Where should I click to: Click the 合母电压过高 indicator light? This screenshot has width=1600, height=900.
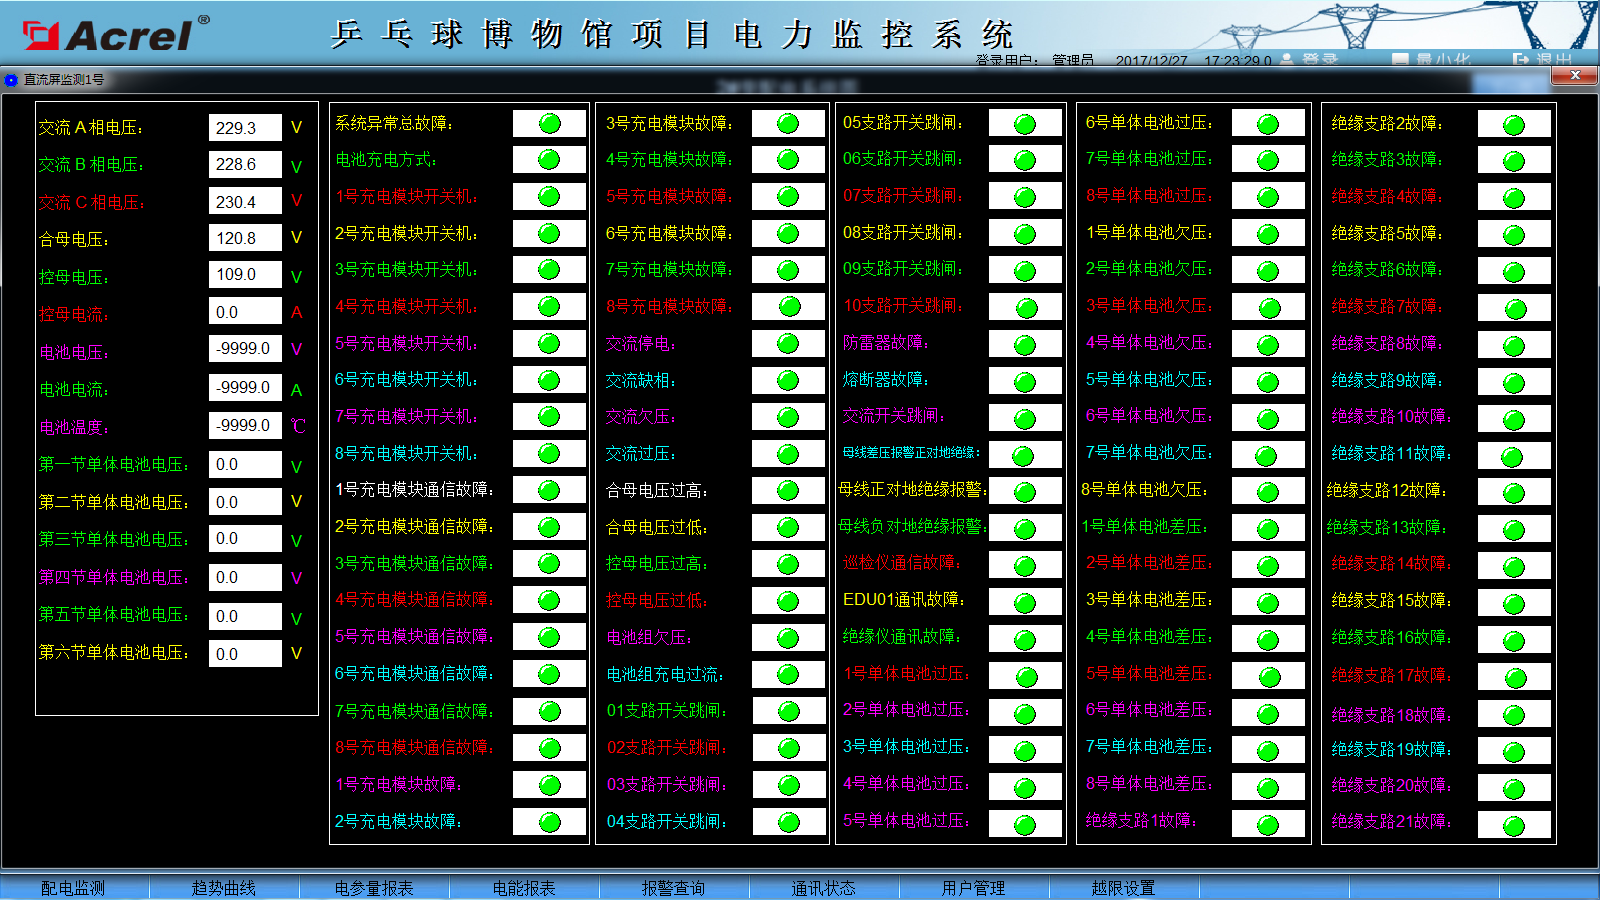coord(789,490)
